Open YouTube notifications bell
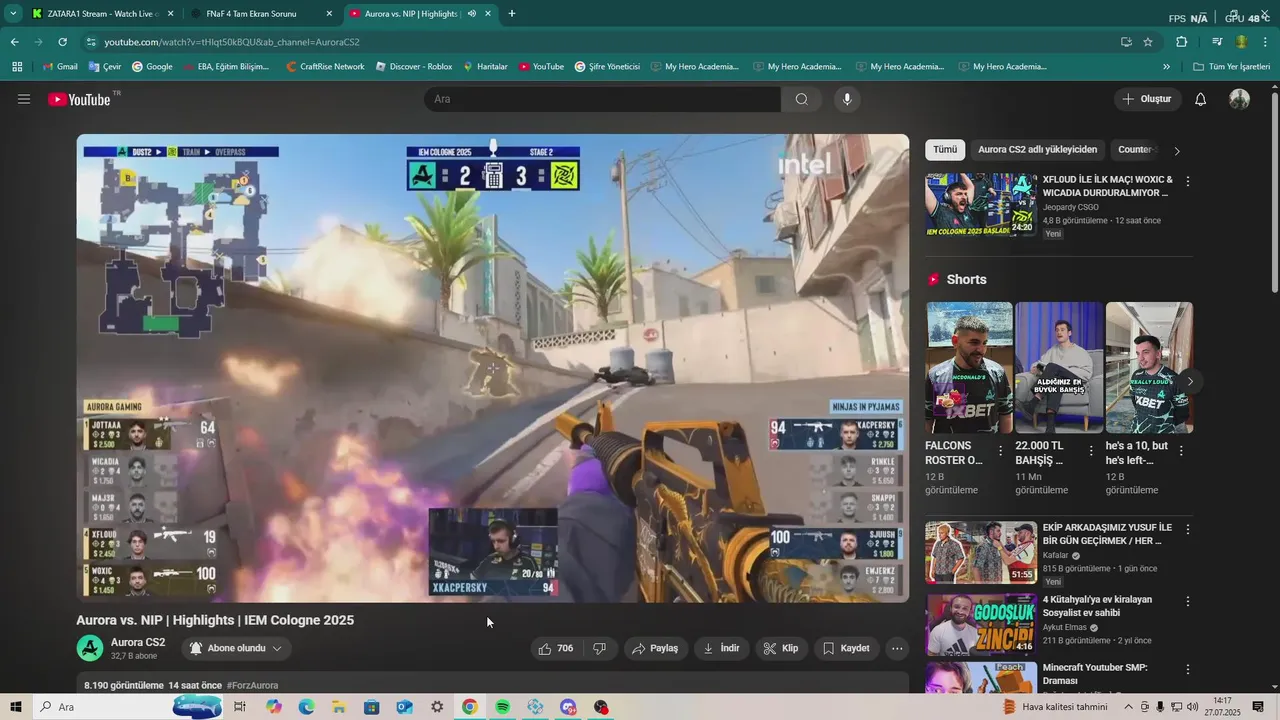This screenshot has height=720, width=1280. click(x=1201, y=99)
